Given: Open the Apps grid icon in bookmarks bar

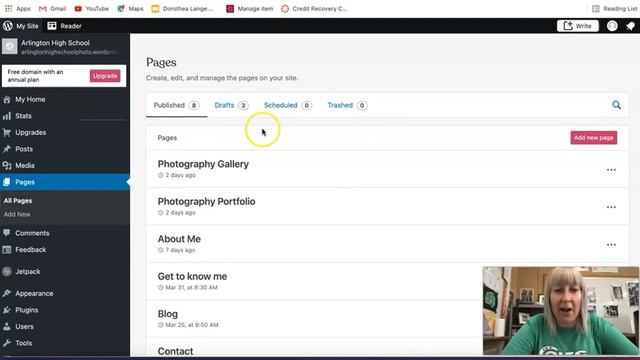Looking at the screenshot, I should 9,9.
